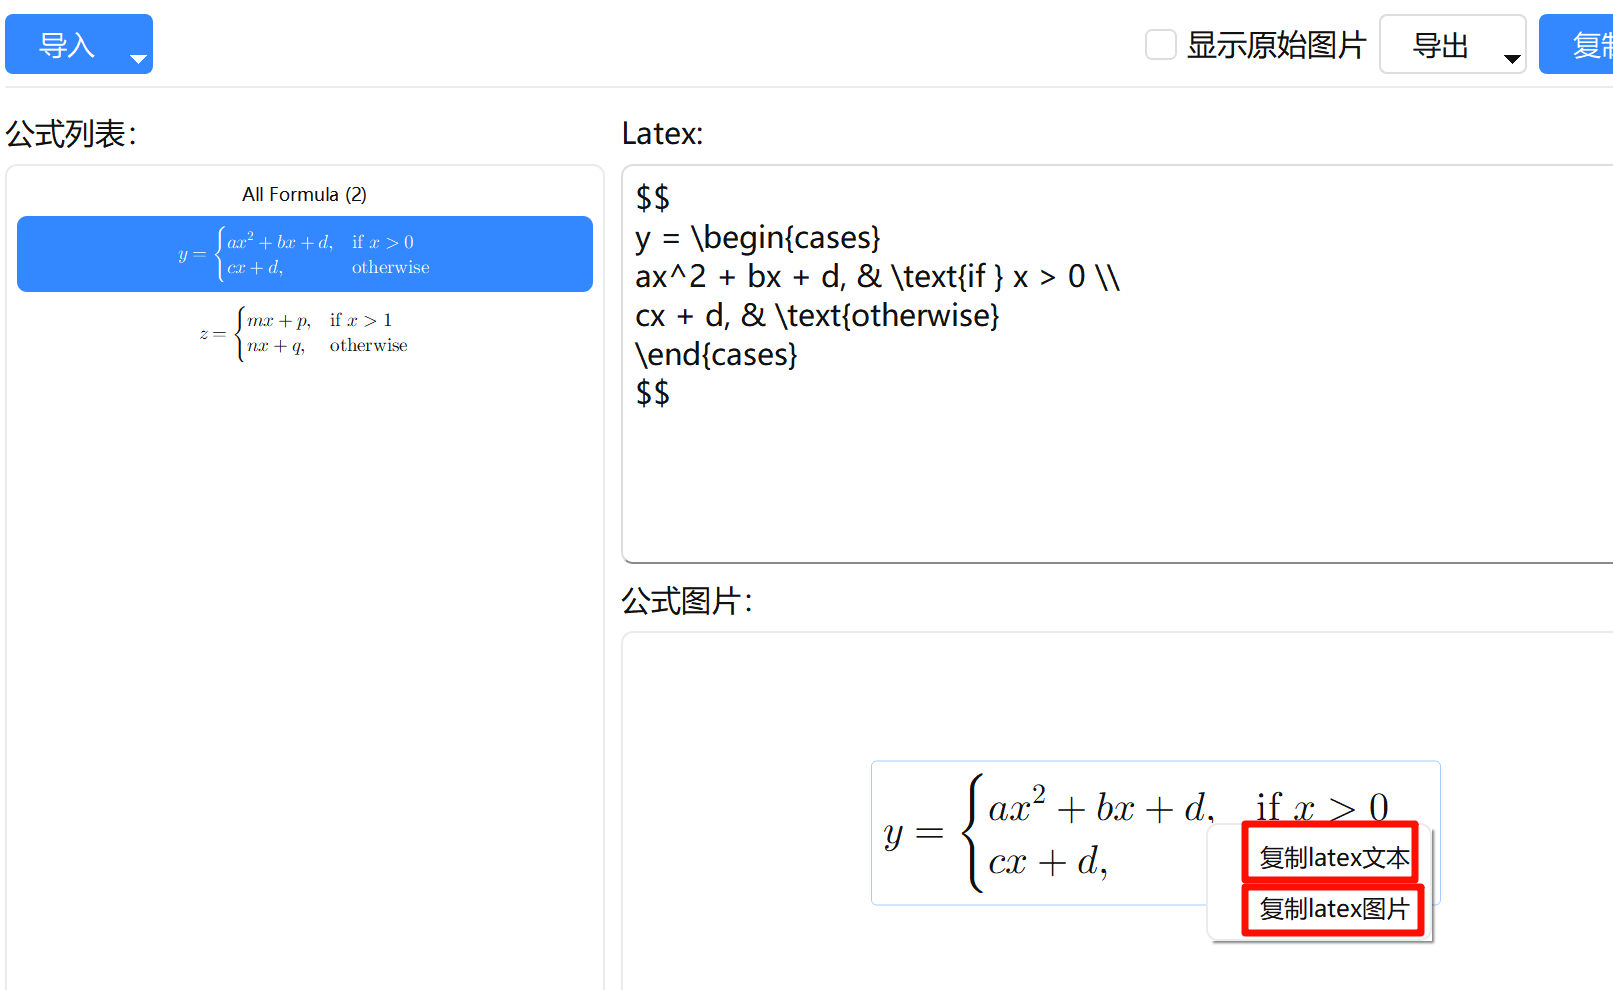Click the 公式图片 heading
Image resolution: width=1613 pixels, height=990 pixels.
686,601
